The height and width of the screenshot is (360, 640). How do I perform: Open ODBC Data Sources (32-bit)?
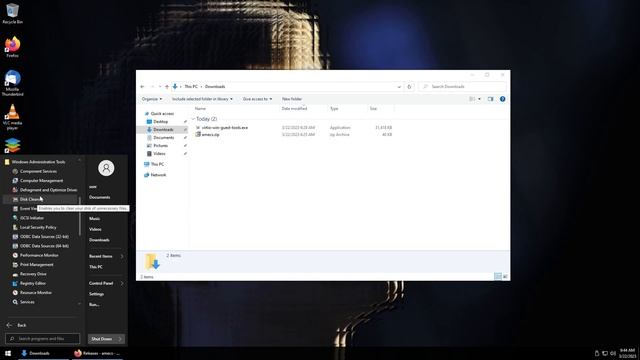44,237
